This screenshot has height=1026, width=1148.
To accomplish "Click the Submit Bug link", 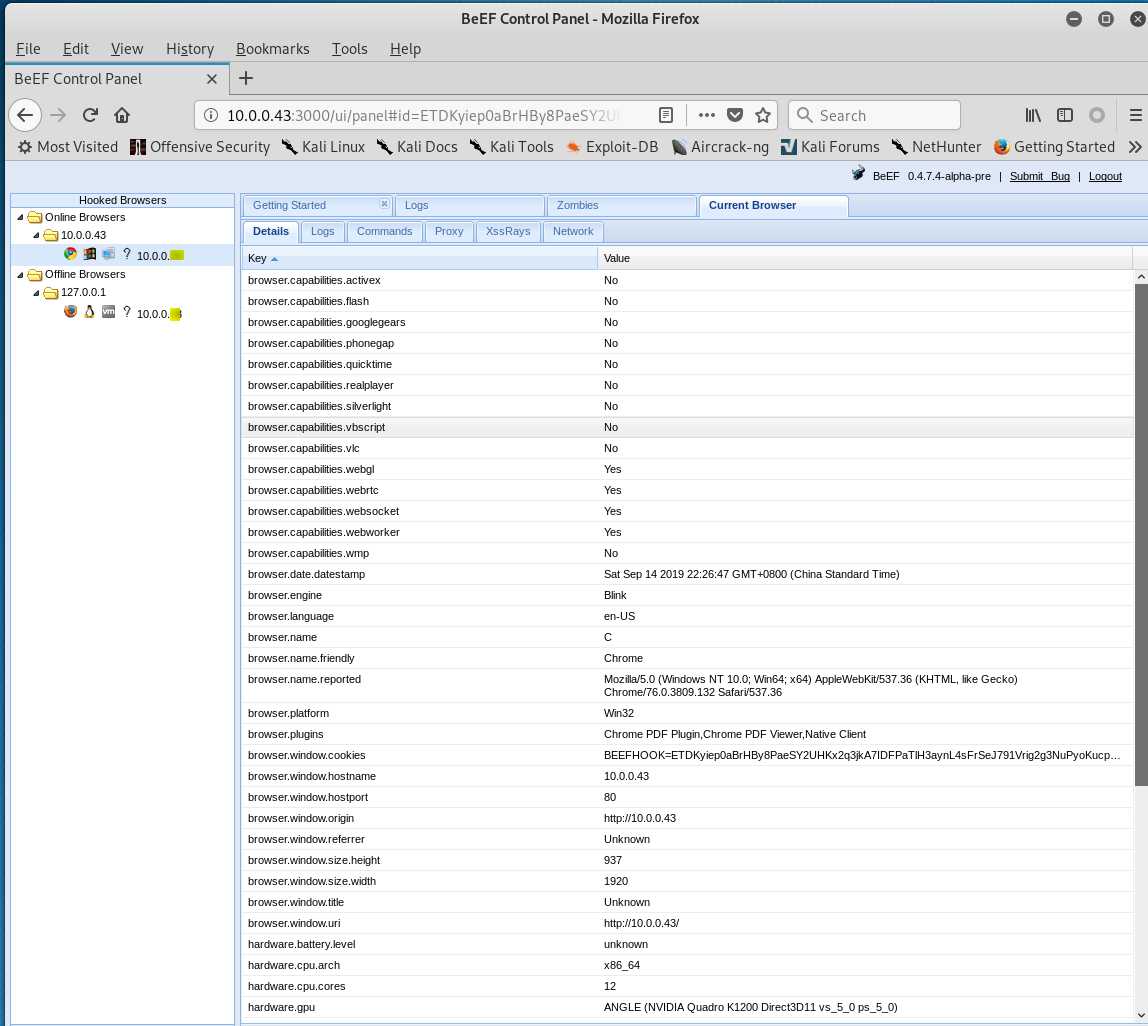I will pos(1040,176).
